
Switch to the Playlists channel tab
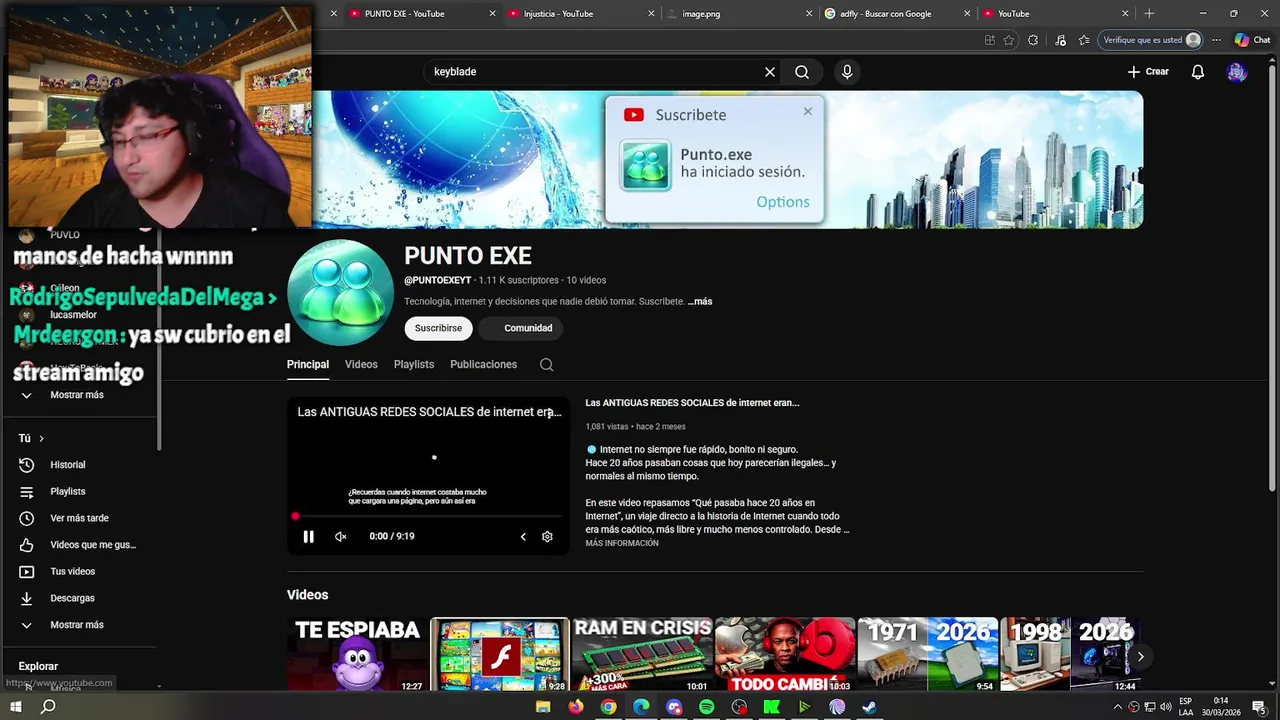coord(414,365)
